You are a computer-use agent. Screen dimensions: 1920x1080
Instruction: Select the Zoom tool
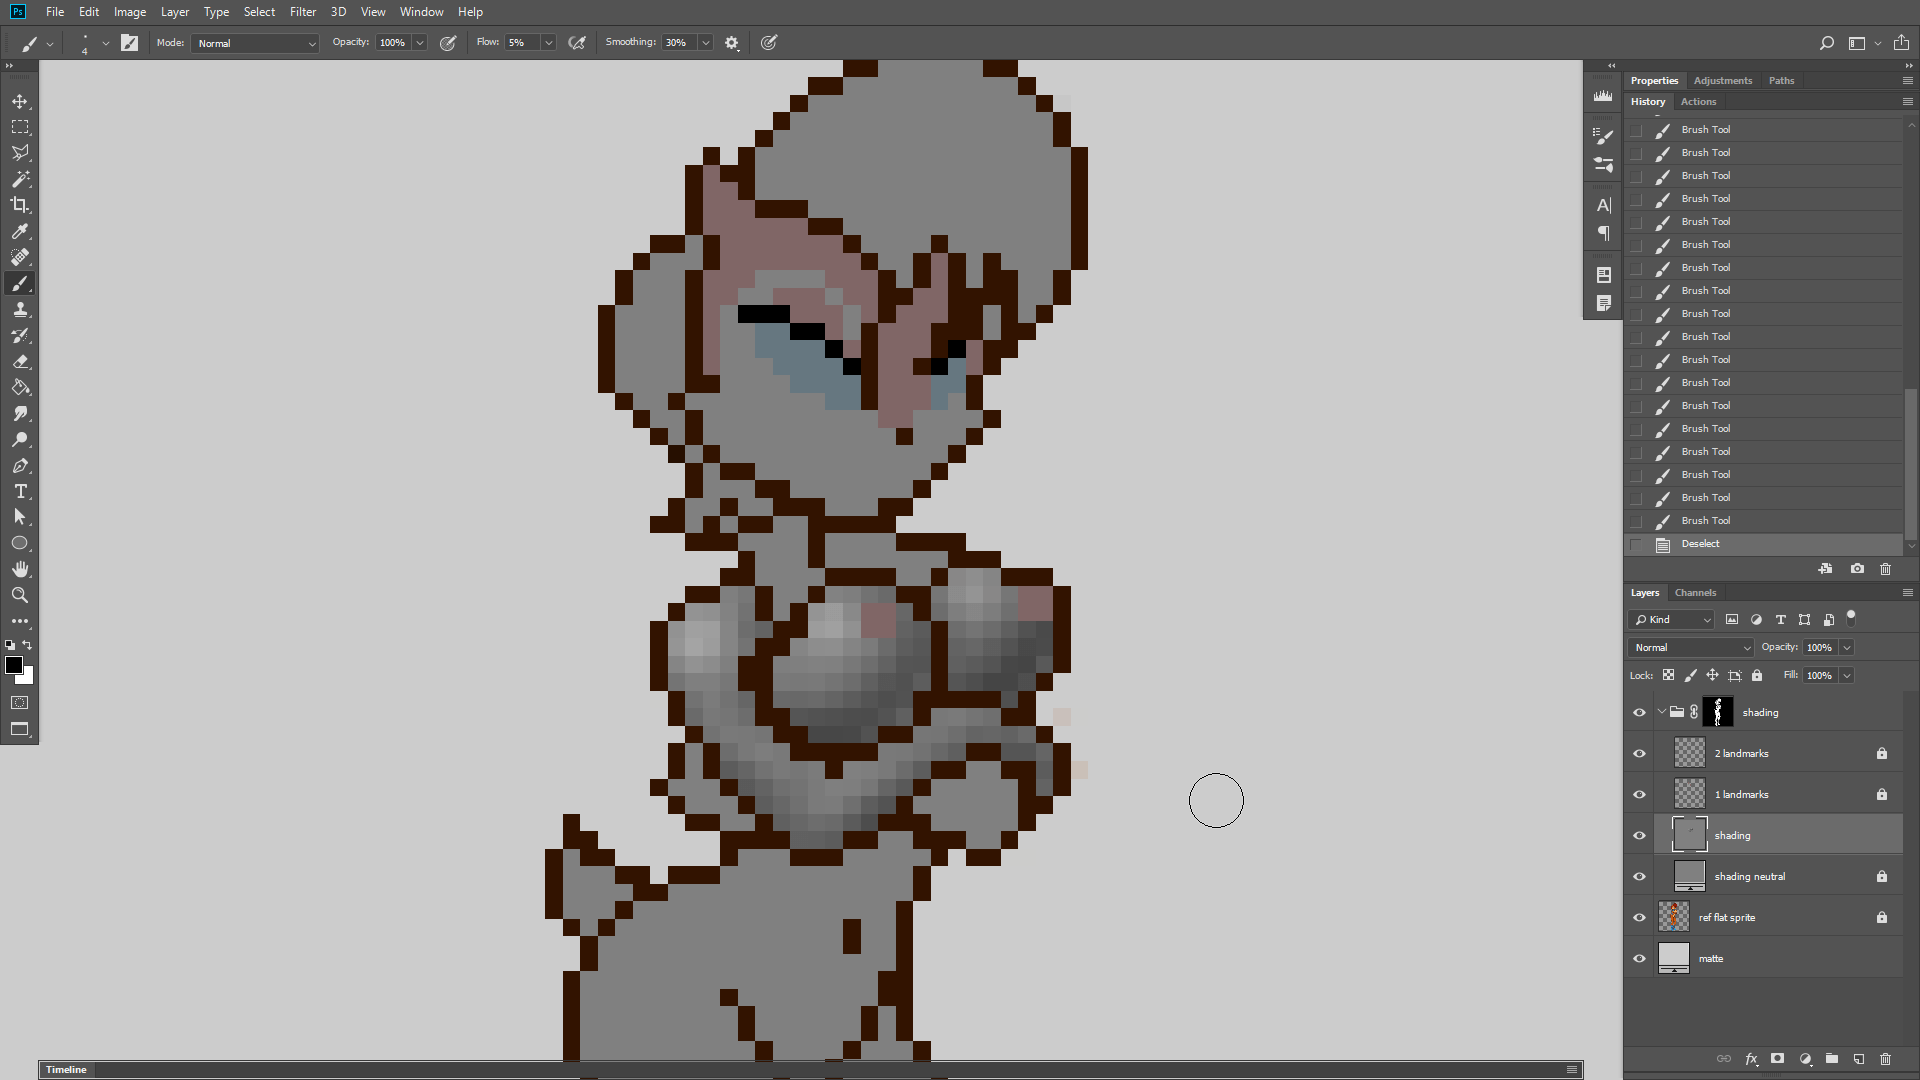(20, 595)
